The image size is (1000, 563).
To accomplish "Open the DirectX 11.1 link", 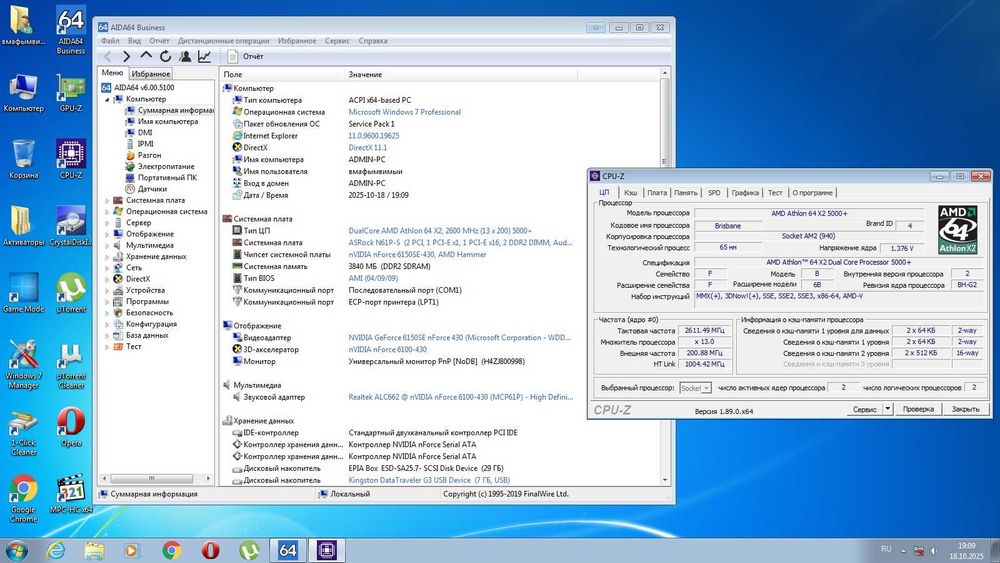I will click(367, 148).
